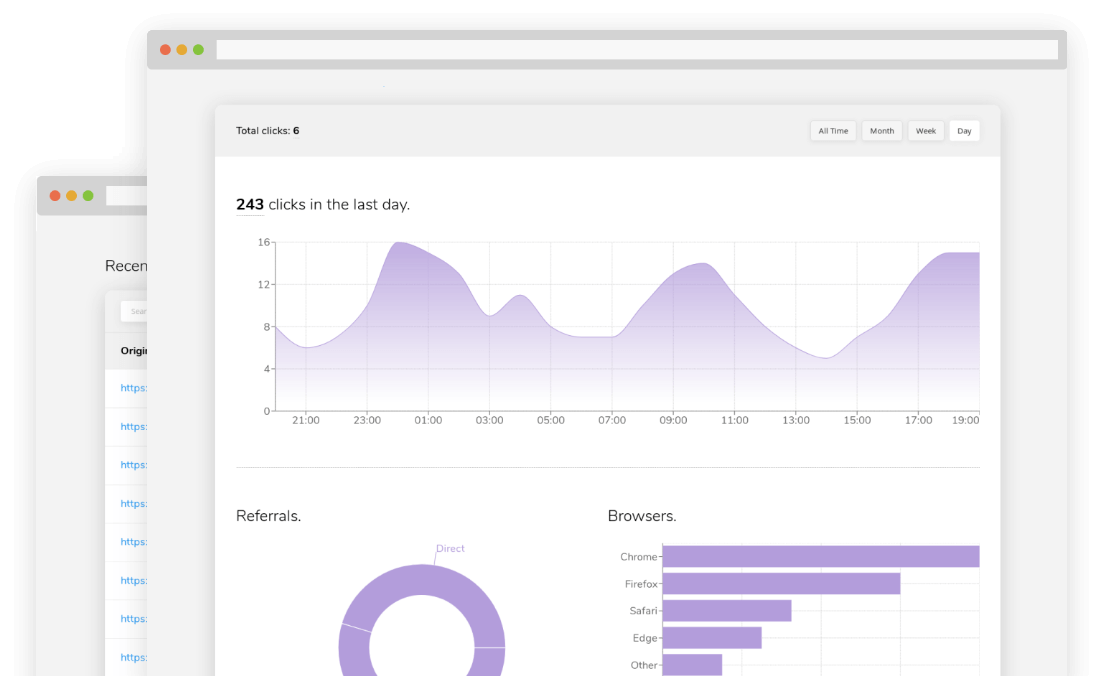1102x676 pixels.
Task: Click the Chrome label in Browsers chart
Action: pyautogui.click(x=638, y=557)
